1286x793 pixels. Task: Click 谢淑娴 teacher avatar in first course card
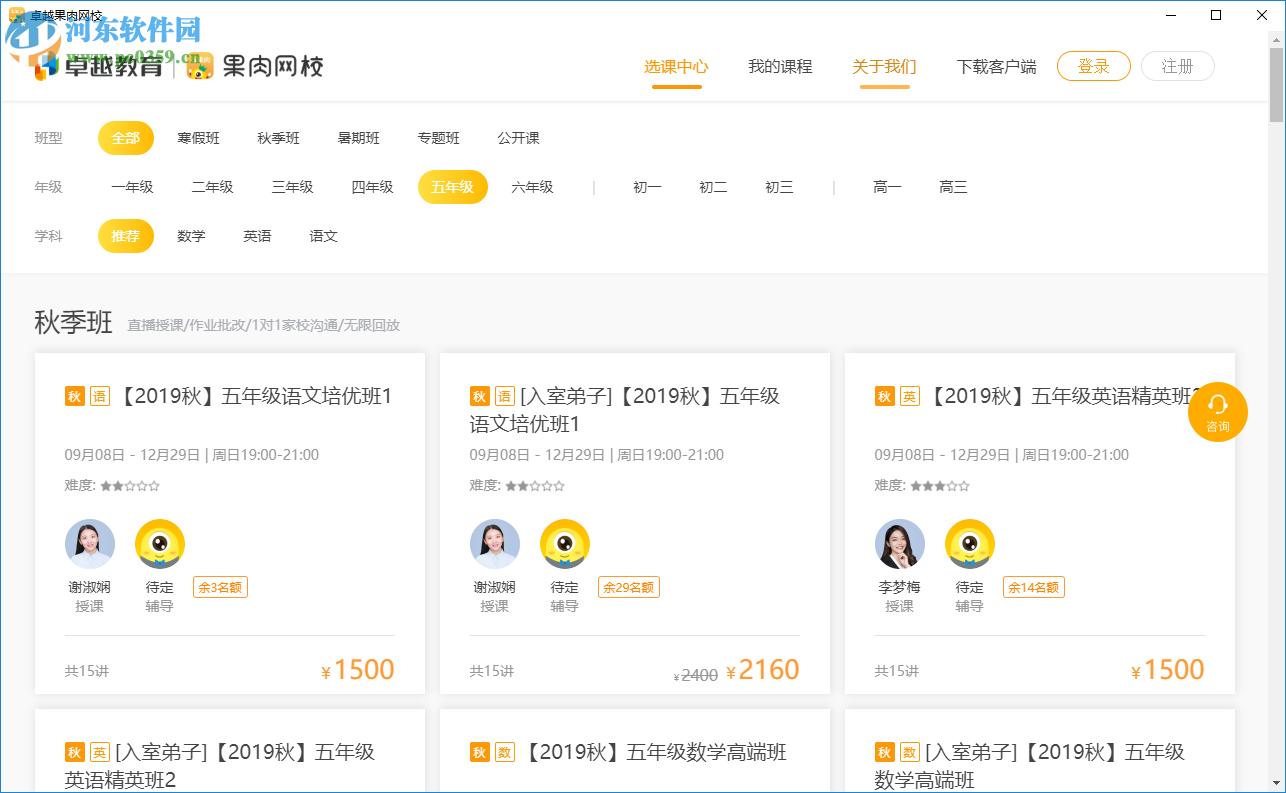tap(90, 544)
